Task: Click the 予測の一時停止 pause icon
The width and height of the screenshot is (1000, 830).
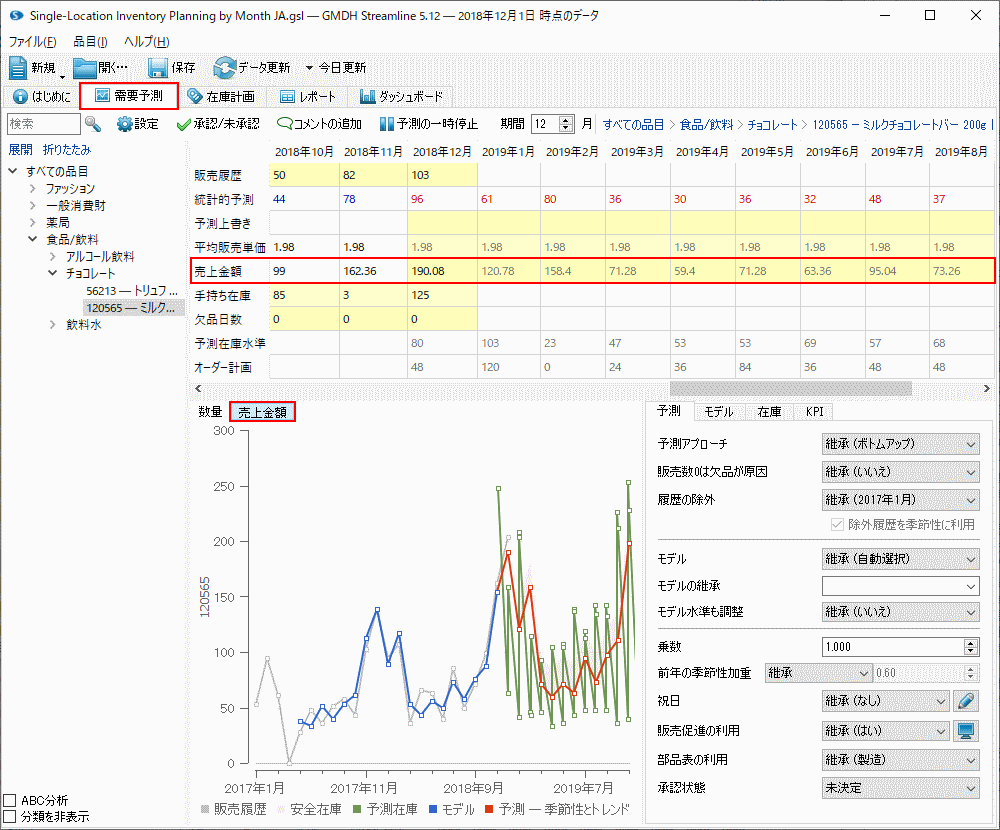Action: click(386, 124)
